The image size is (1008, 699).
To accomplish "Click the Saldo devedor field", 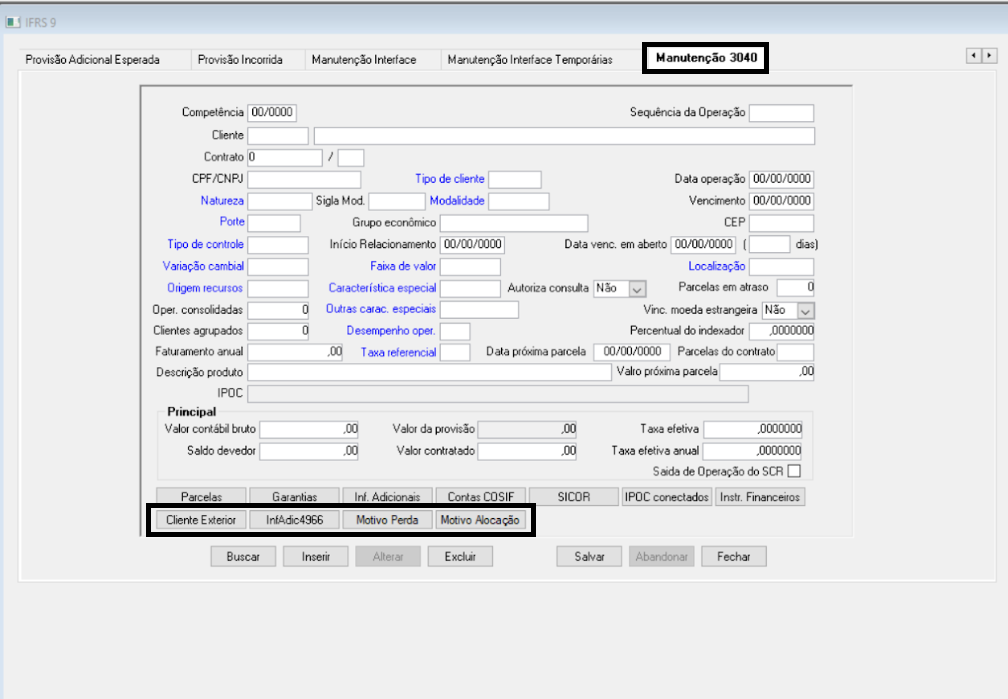I will tap(309, 451).
